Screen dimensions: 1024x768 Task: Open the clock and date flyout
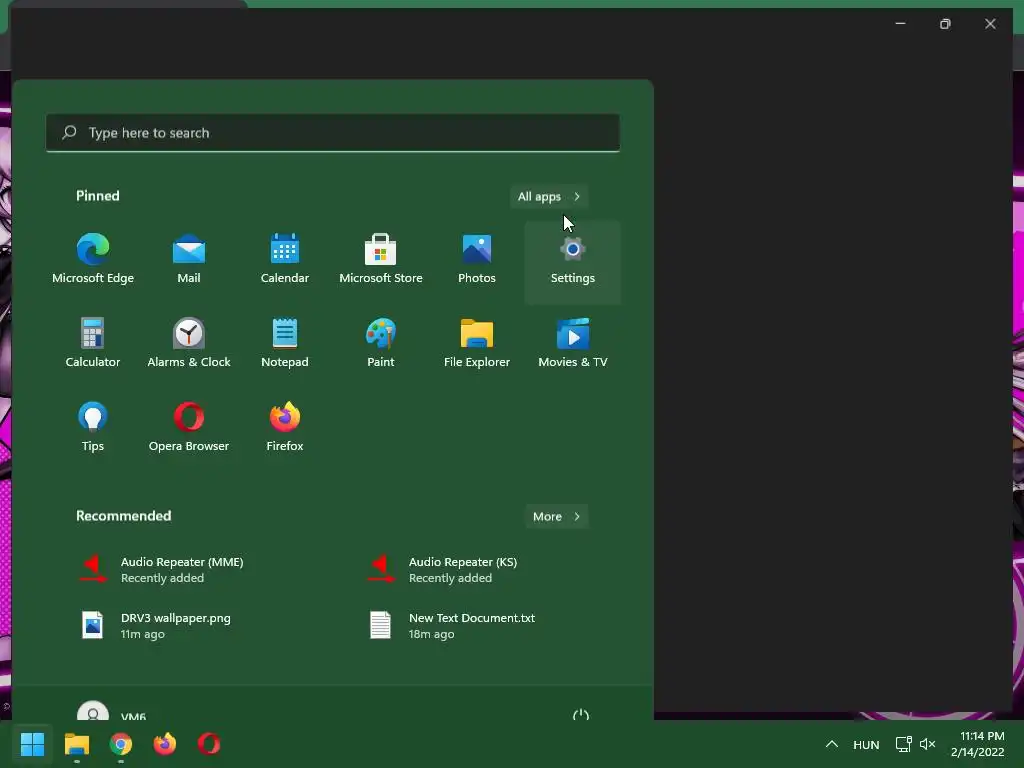(x=978, y=744)
